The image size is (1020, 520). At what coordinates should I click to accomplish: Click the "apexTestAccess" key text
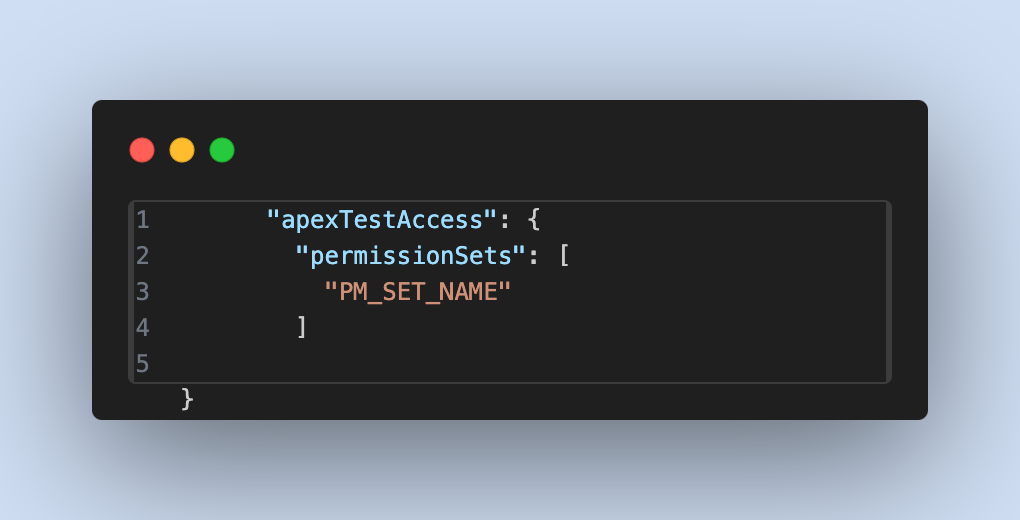(382, 219)
